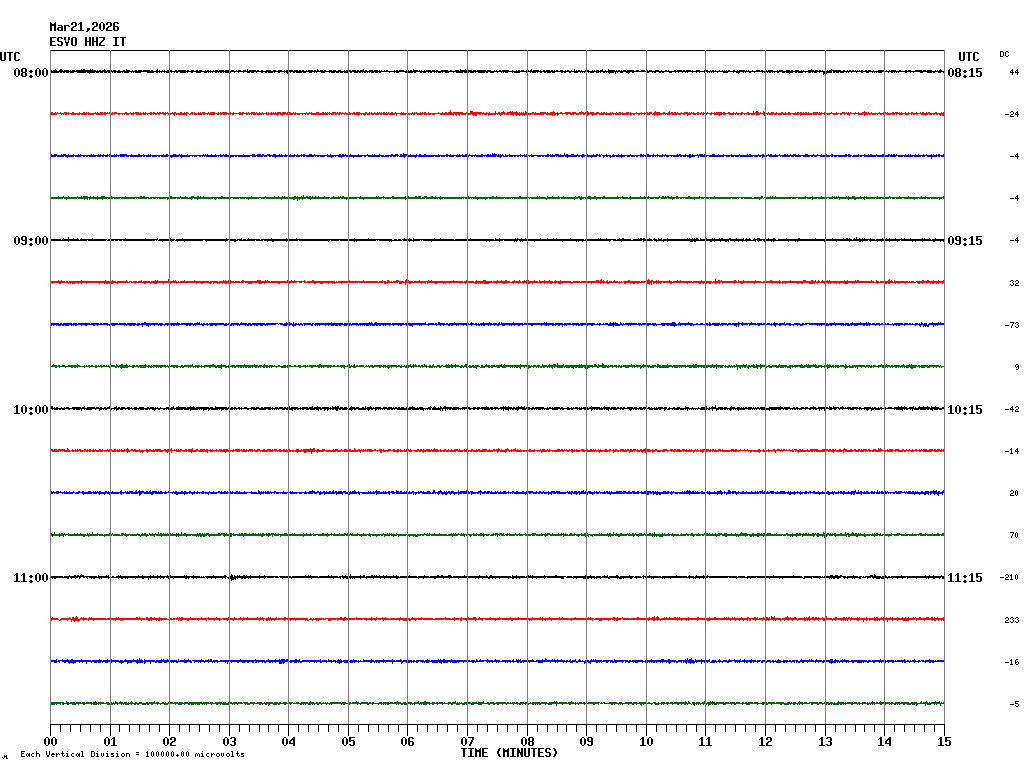
Task: Select the DC offset value -73
Action: (x=1012, y=326)
